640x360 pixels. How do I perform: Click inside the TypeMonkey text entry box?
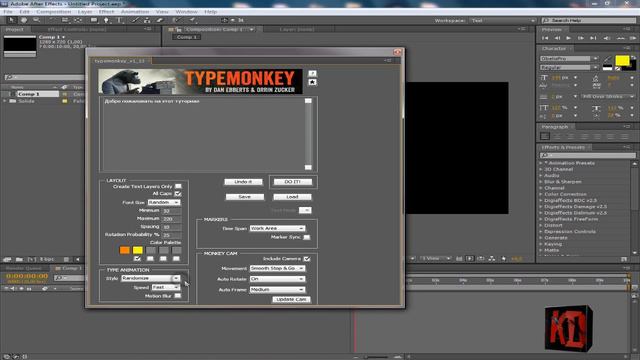point(204,134)
